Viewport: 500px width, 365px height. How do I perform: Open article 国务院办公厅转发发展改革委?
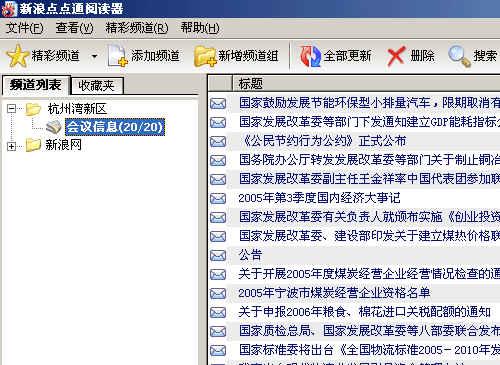point(369,160)
